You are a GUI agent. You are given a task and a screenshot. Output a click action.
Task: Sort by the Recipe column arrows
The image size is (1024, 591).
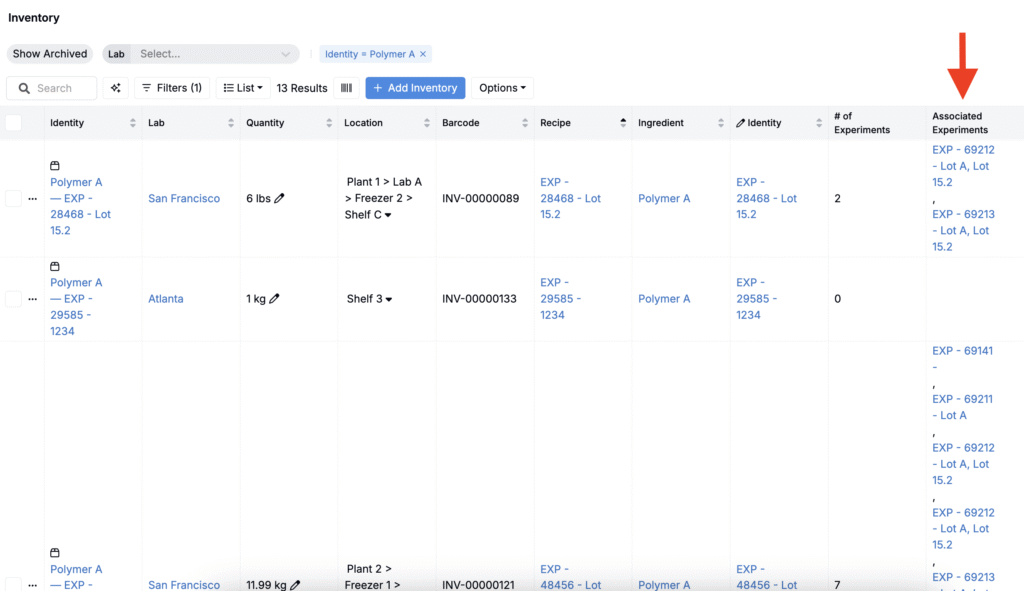click(623, 123)
